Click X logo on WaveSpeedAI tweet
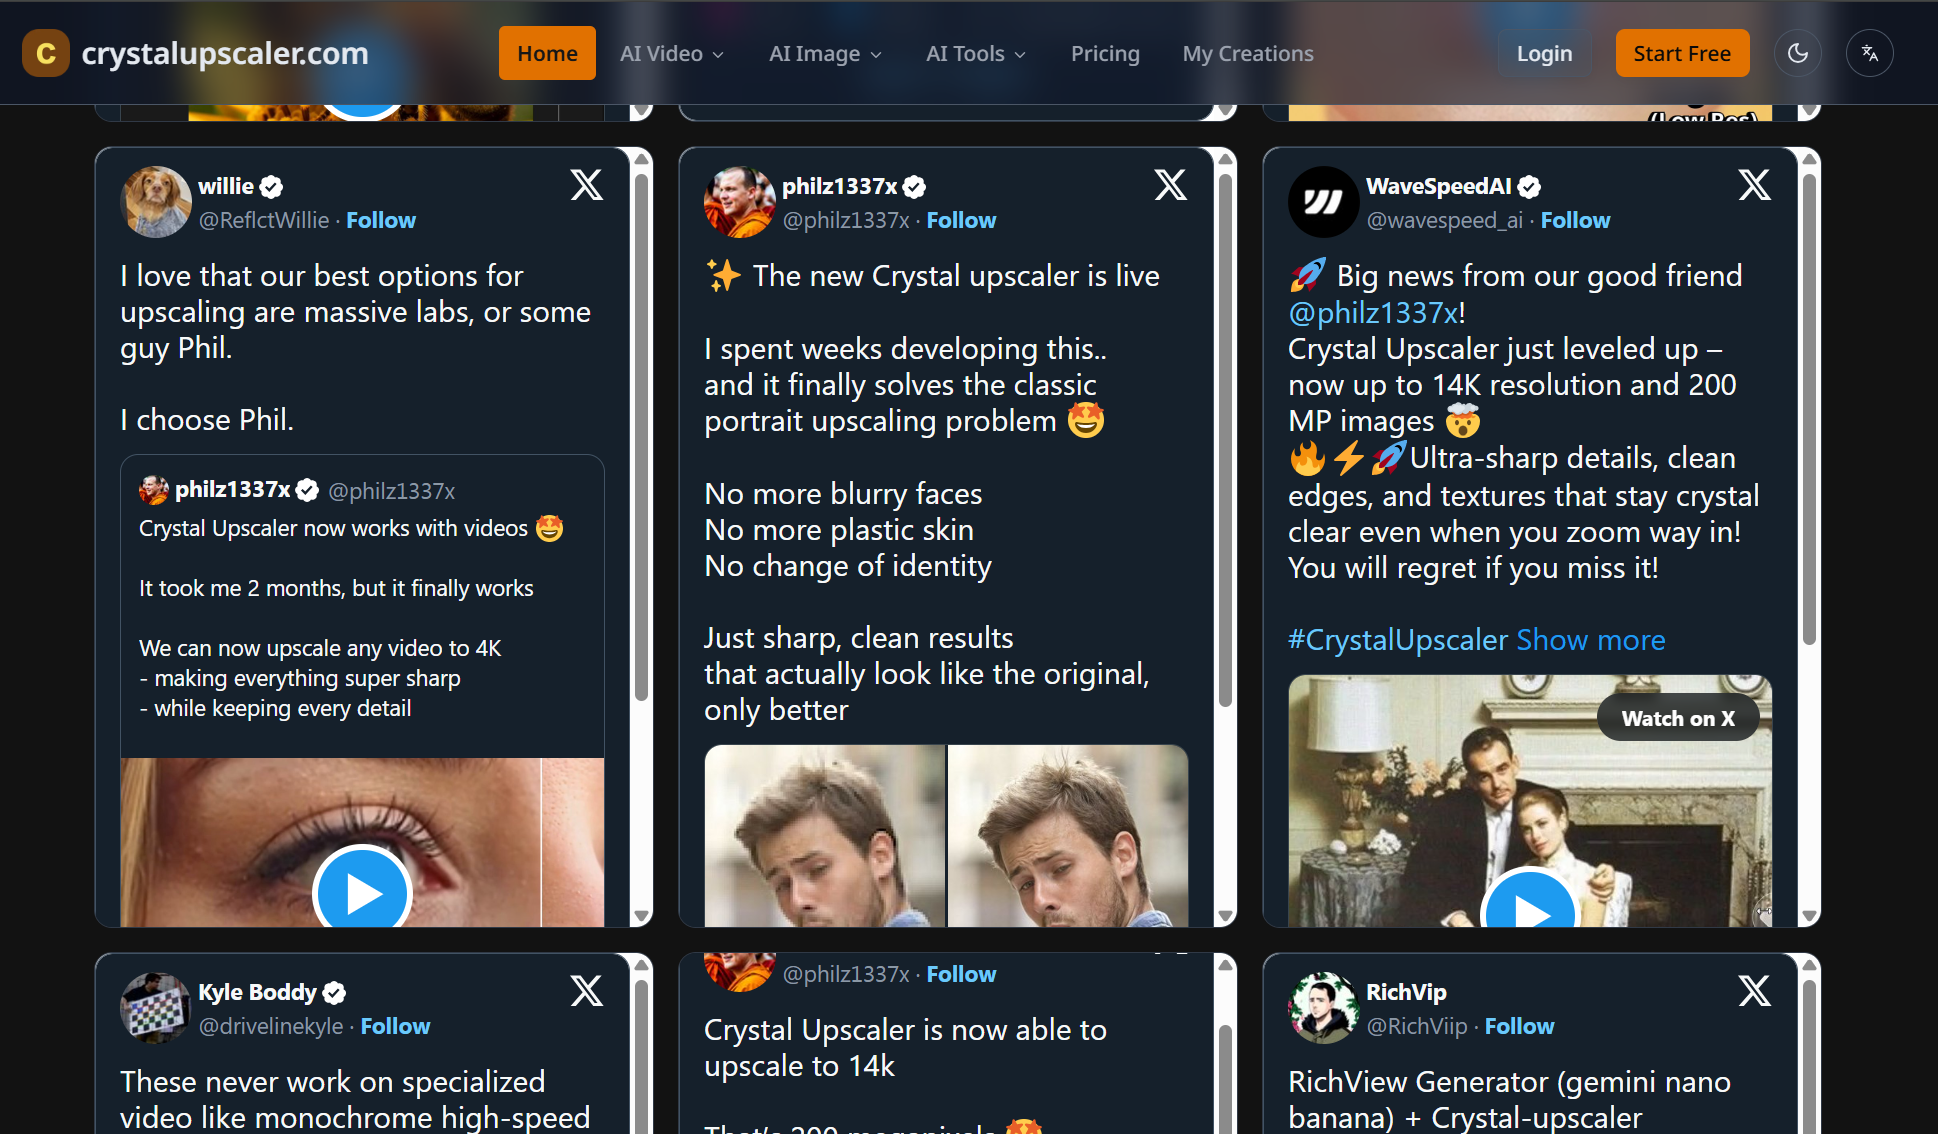 pyautogui.click(x=1754, y=185)
